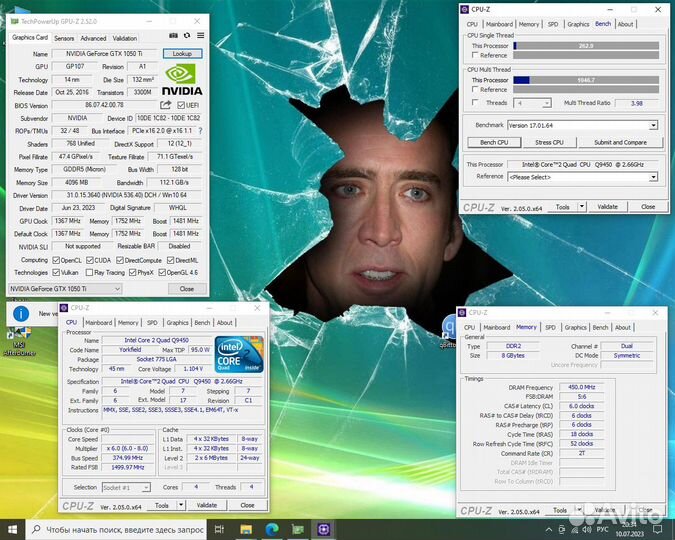
Task: Click the blue info notification icon
Action: tap(21, 313)
